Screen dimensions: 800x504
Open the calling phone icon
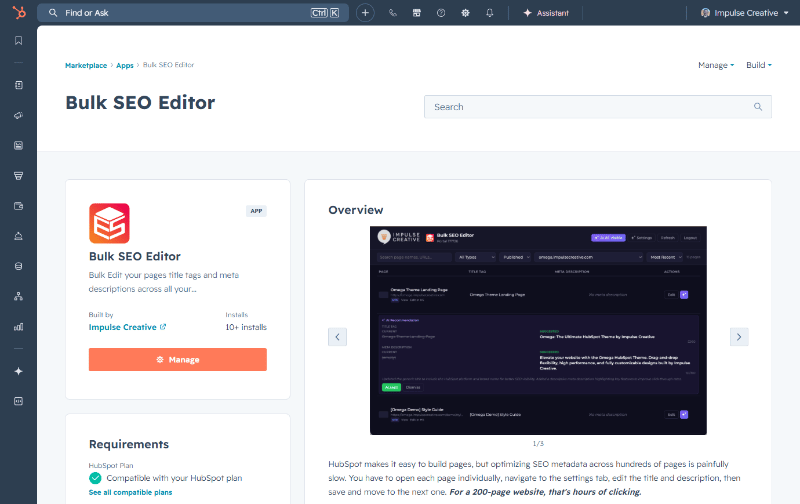[392, 13]
